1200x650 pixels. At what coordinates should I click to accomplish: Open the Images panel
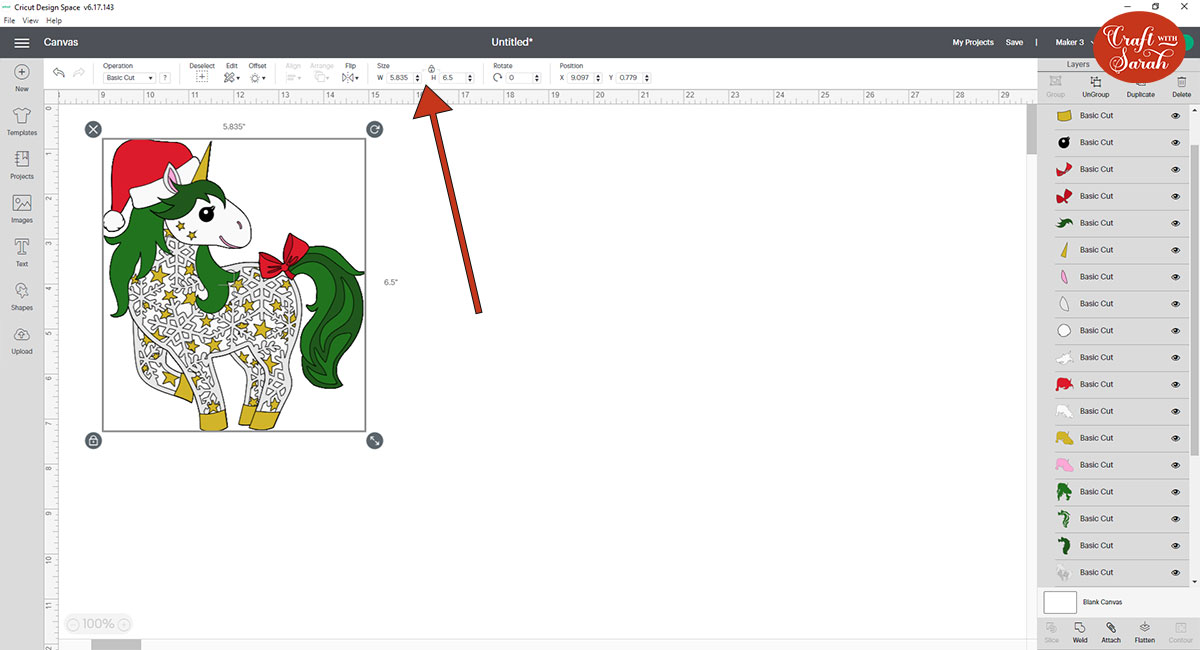pyautogui.click(x=21, y=205)
